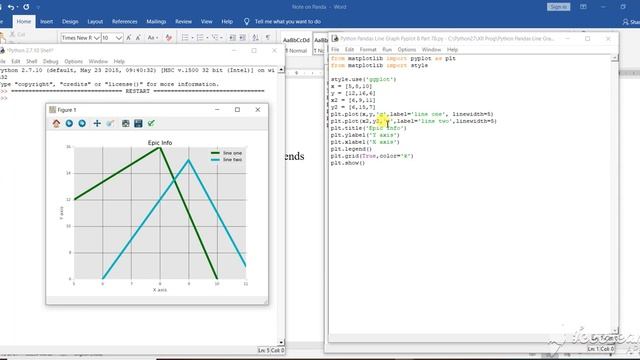Increase font size in Word ribbon
Viewport: 640px width, 360px height.
(x=129, y=38)
